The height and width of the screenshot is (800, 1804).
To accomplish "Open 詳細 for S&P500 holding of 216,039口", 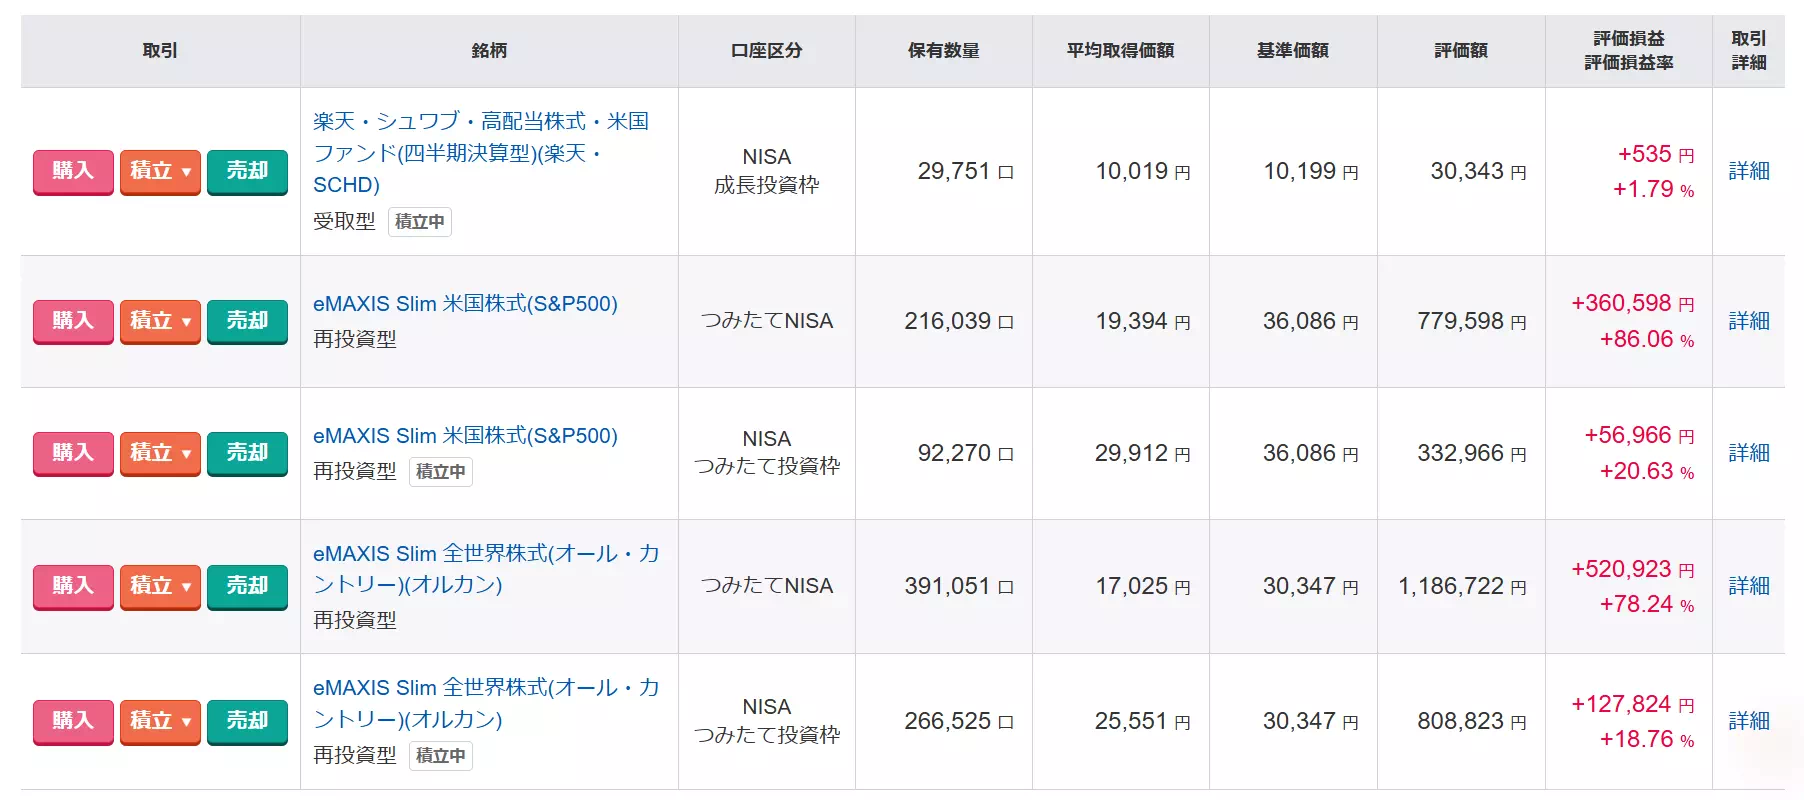I will tap(1748, 321).
